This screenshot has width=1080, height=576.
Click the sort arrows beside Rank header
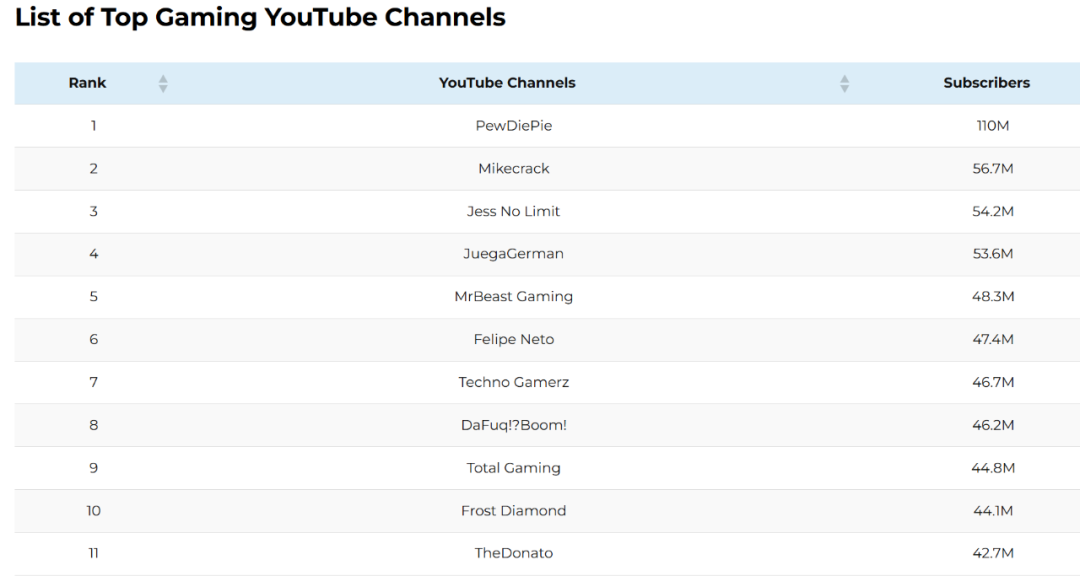(x=163, y=84)
